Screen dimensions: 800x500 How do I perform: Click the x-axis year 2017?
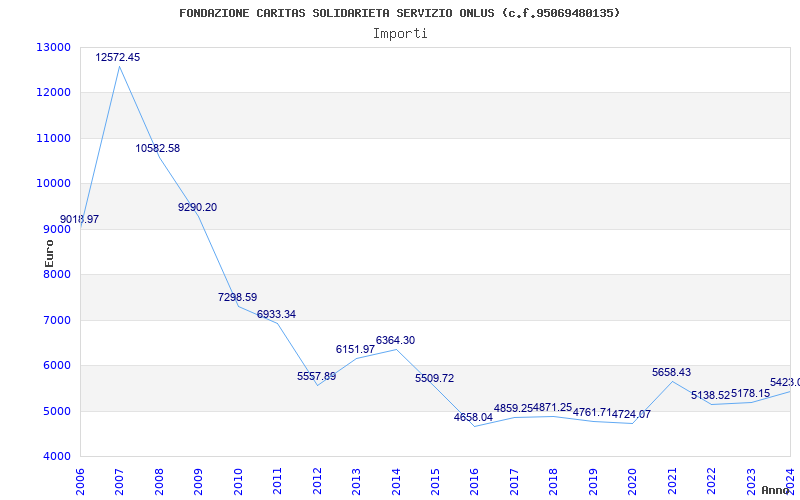point(514,482)
